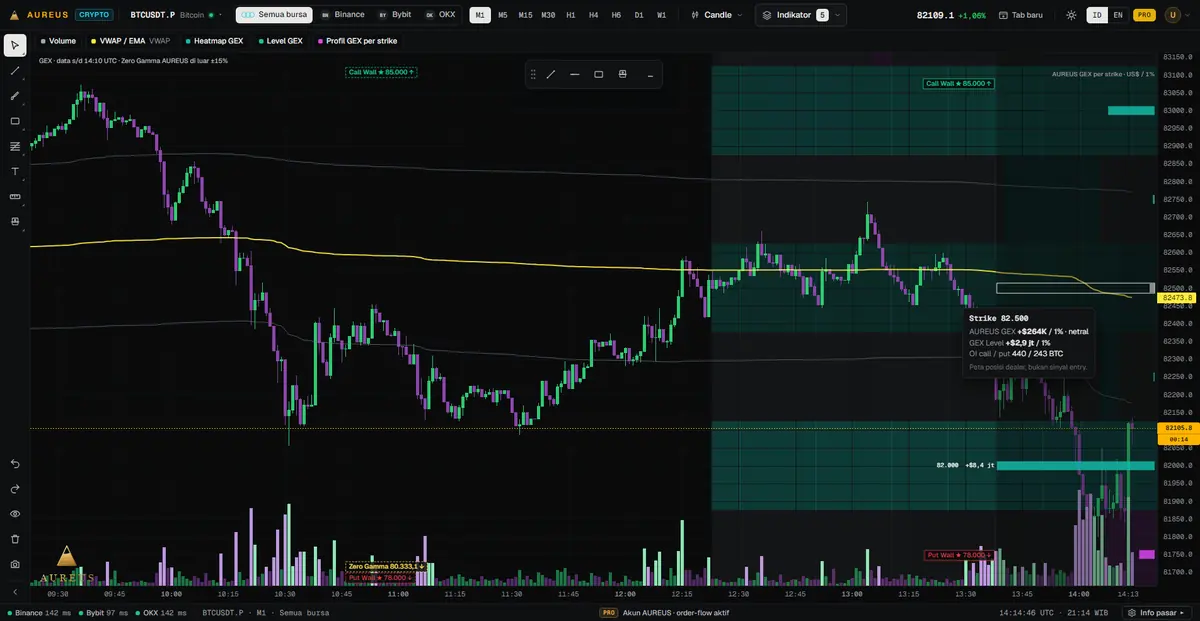Toggle the Level GEX overlay

tap(280, 41)
